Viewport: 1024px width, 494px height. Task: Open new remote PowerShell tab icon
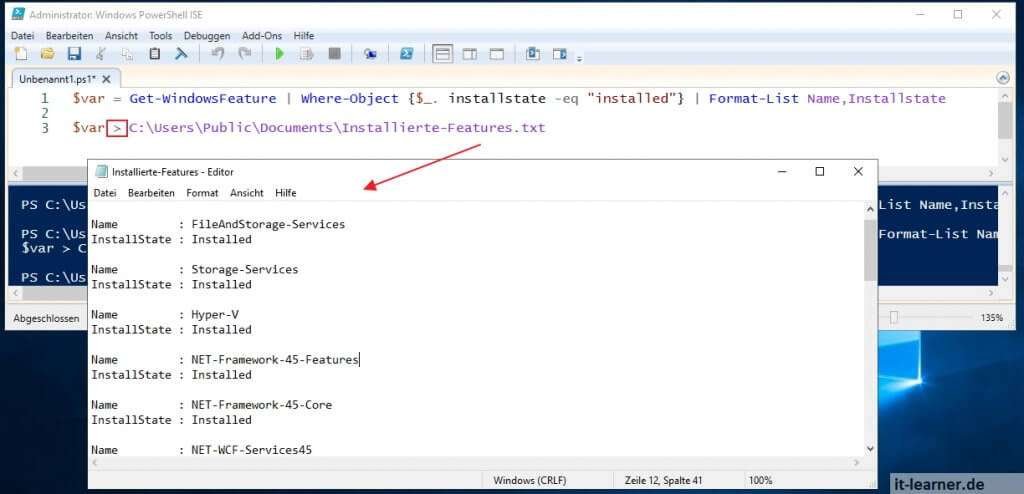370,54
